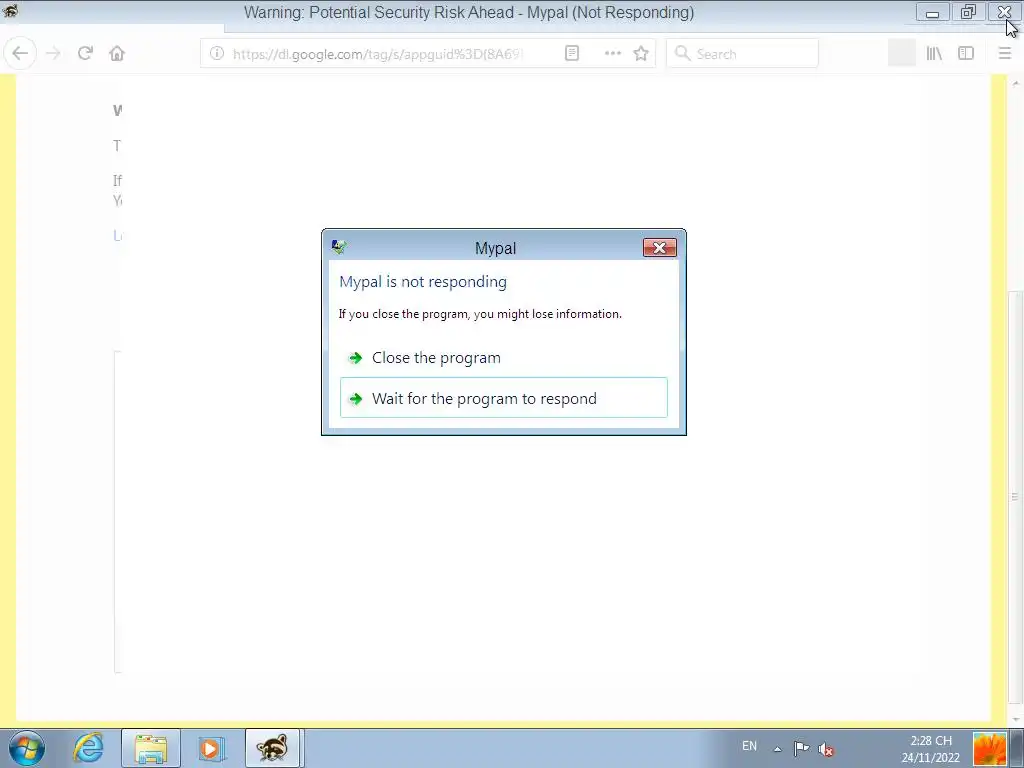Viewport: 1024px width, 768px height.
Task: Show hidden tray icons arrow
Action: coord(777,748)
